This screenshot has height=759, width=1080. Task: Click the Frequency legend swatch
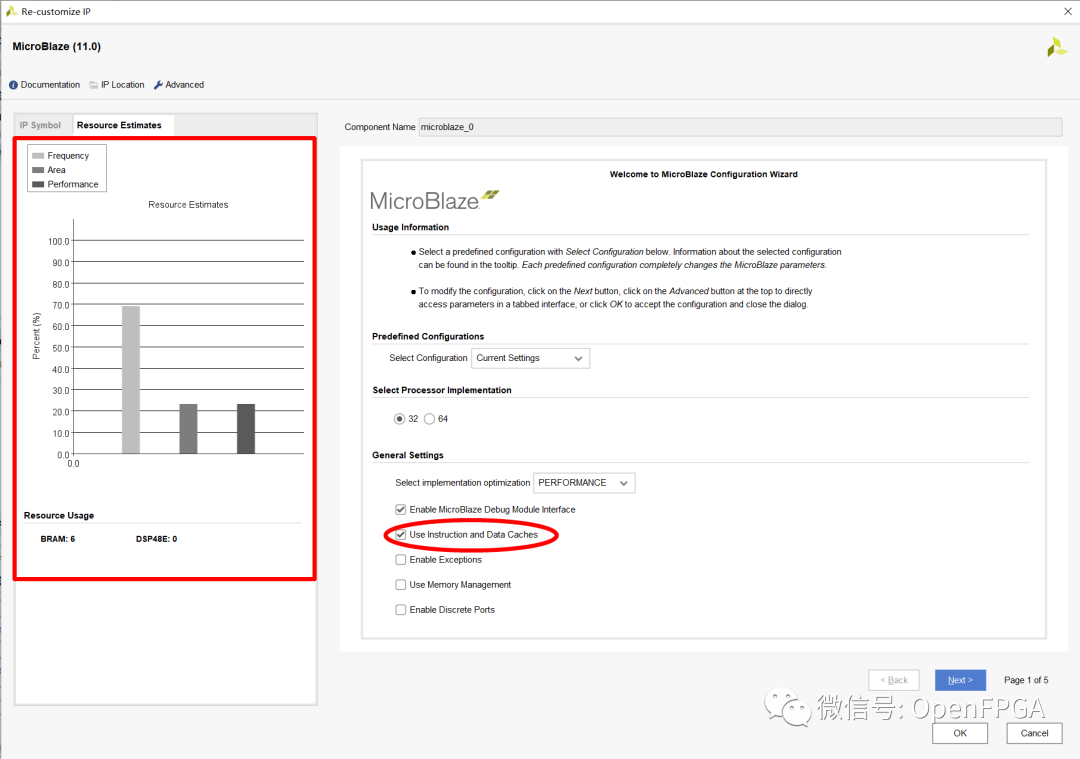(38, 156)
